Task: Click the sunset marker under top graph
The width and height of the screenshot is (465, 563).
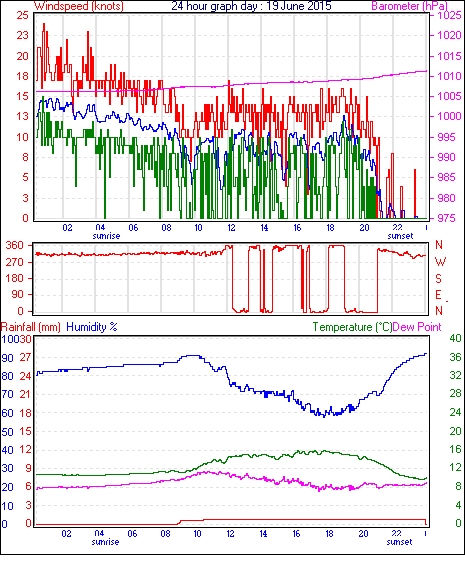Action: click(x=400, y=236)
